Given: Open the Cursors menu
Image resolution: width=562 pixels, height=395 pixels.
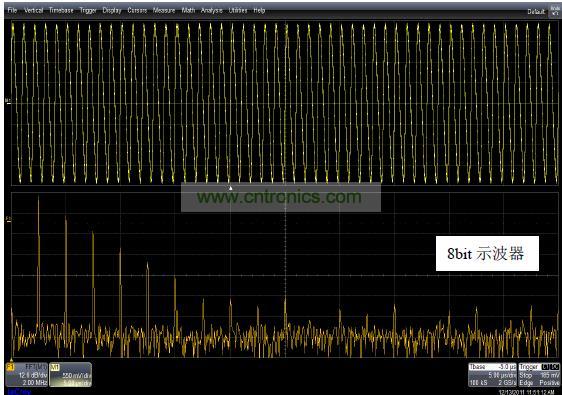Looking at the screenshot, I should pos(137,10).
